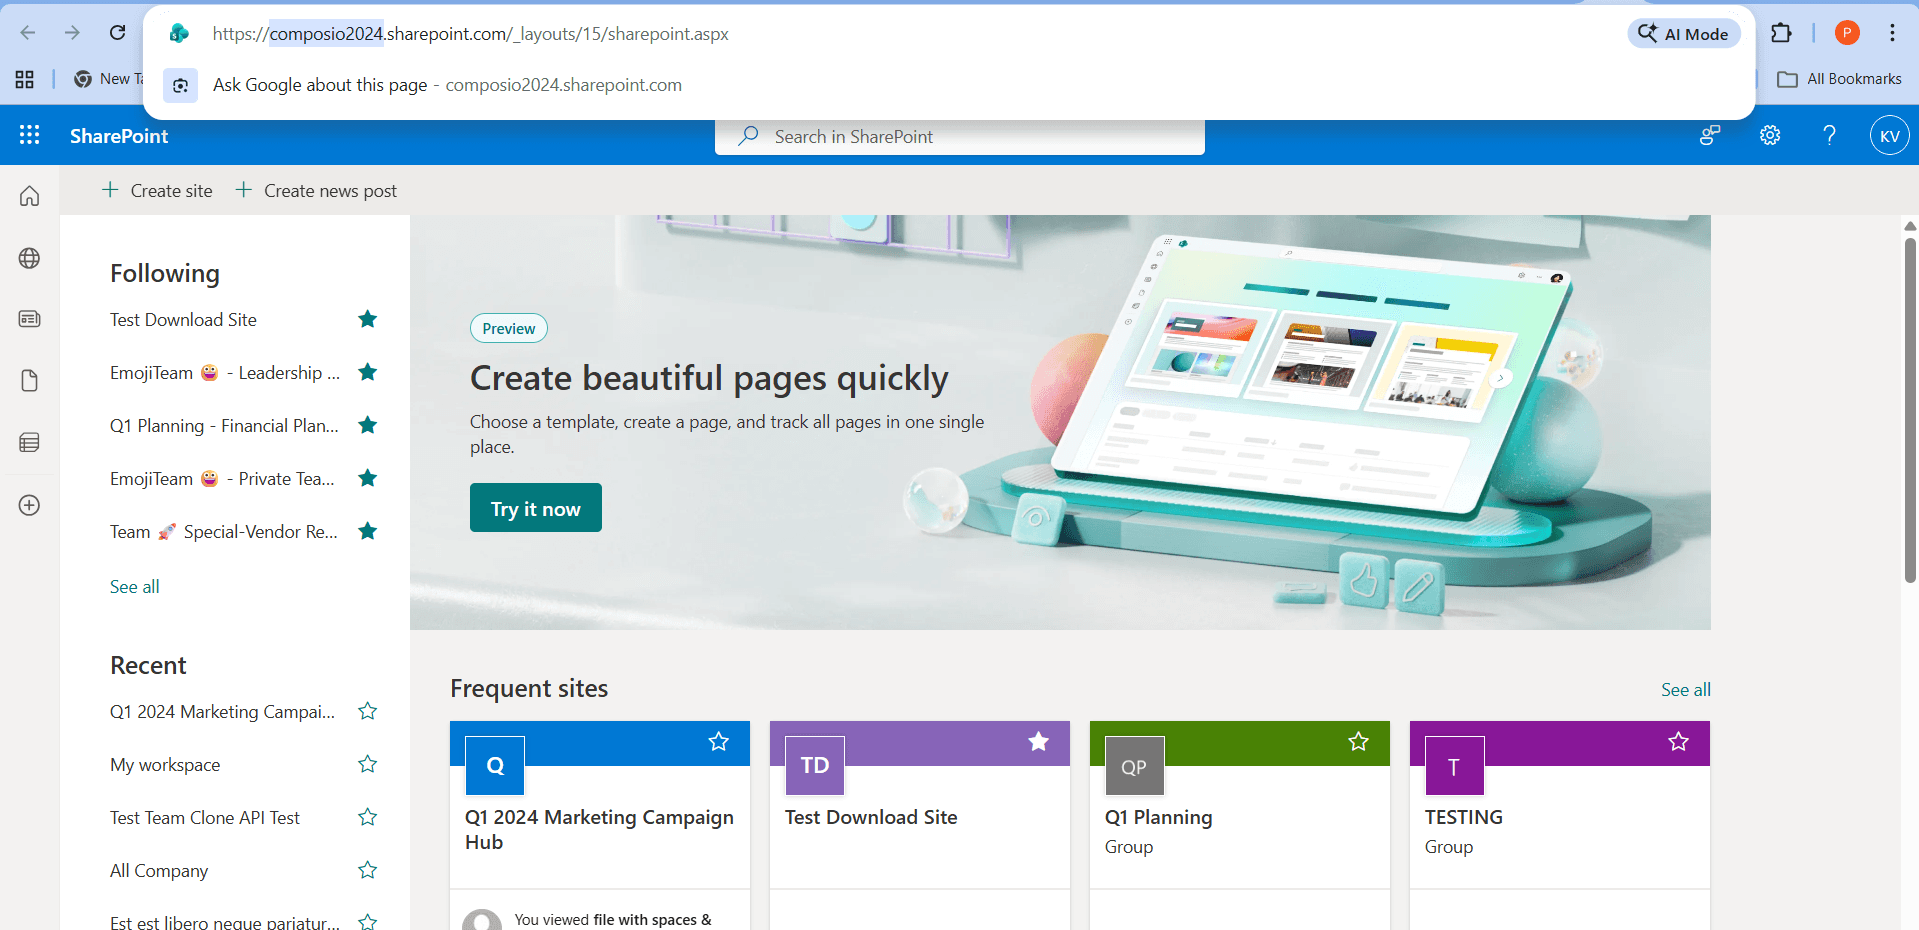Click the browser forward arrow

pos(72,33)
